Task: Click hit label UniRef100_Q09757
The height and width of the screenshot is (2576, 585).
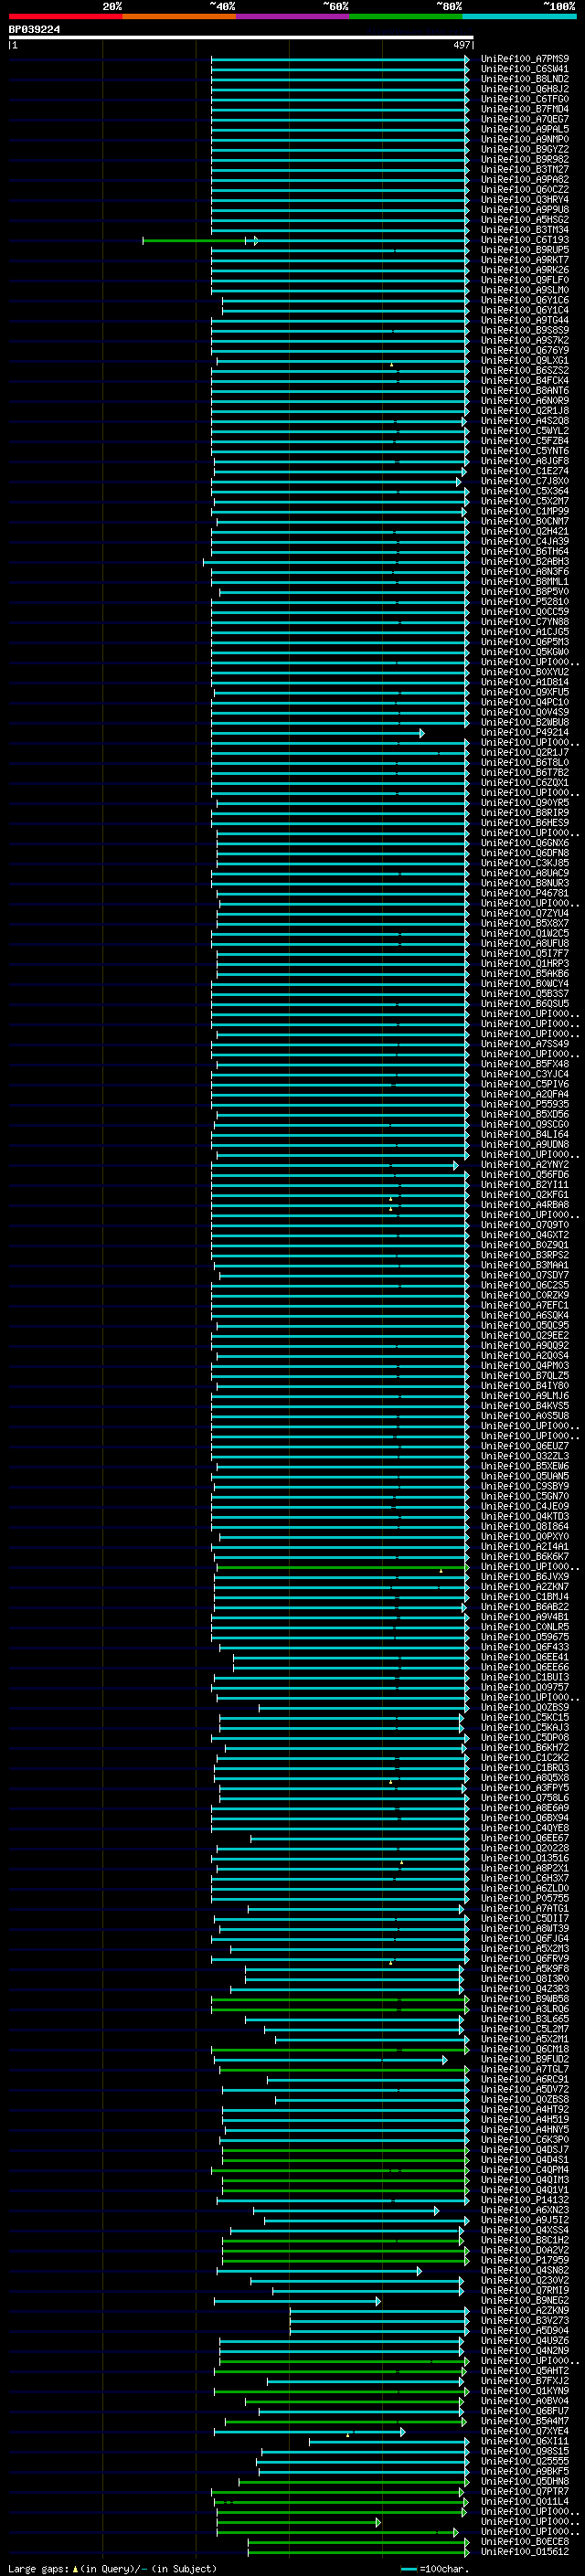Action: 525,1688
